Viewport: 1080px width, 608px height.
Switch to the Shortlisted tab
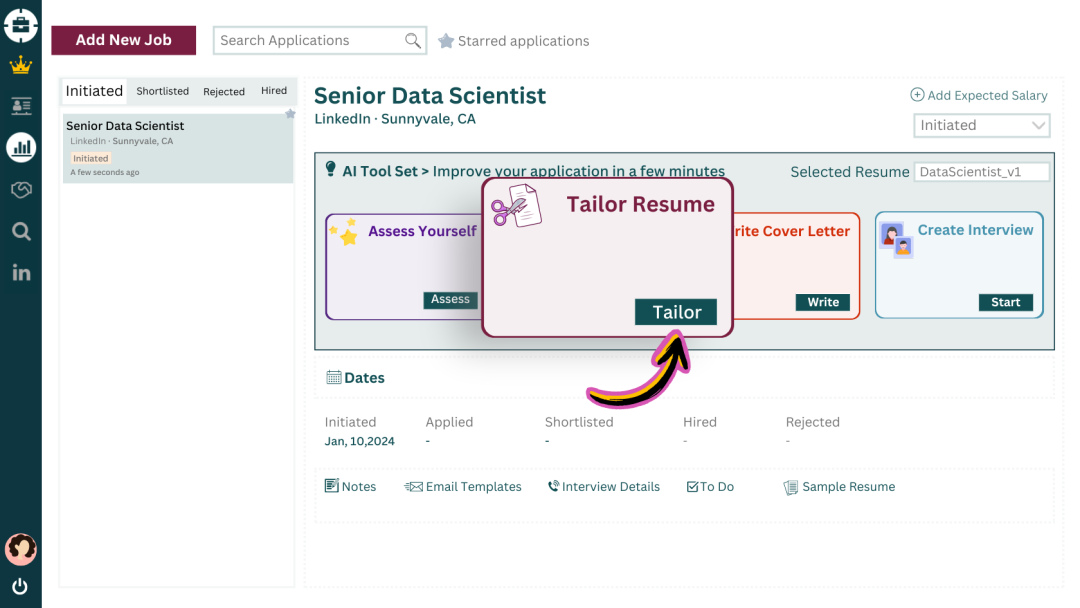pyautogui.click(x=163, y=91)
